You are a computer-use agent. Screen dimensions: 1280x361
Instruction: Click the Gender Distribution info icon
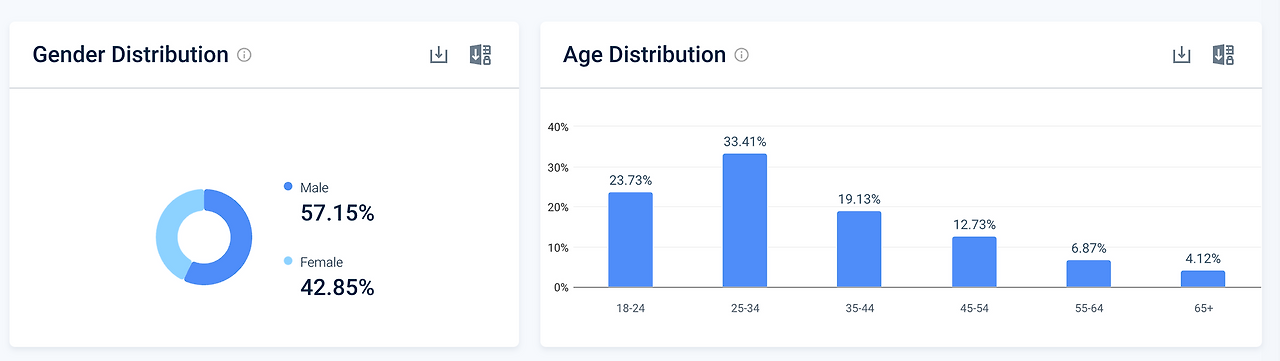[x=244, y=55]
